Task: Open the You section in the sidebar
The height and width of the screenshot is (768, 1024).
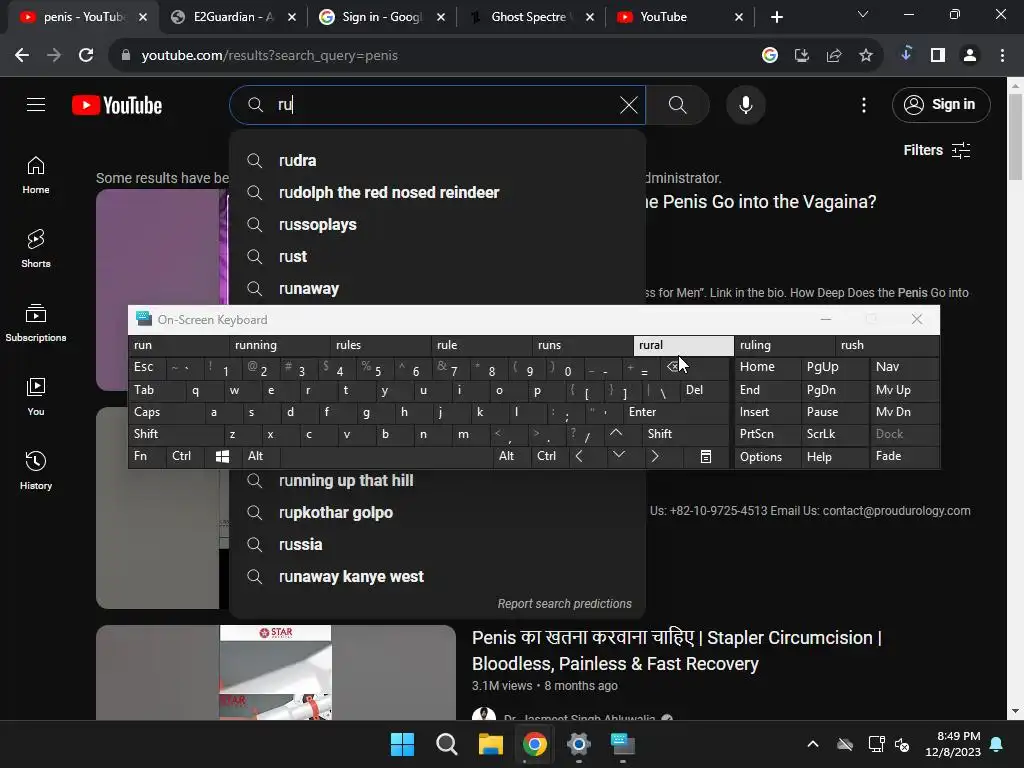Action: tap(36, 396)
